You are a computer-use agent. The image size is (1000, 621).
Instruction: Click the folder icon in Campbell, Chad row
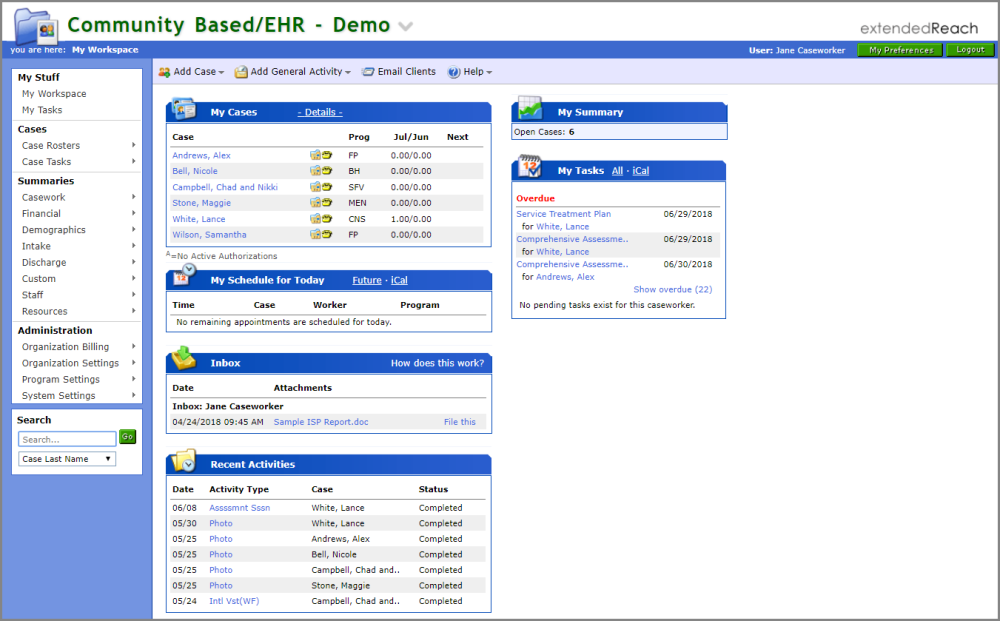(315, 187)
